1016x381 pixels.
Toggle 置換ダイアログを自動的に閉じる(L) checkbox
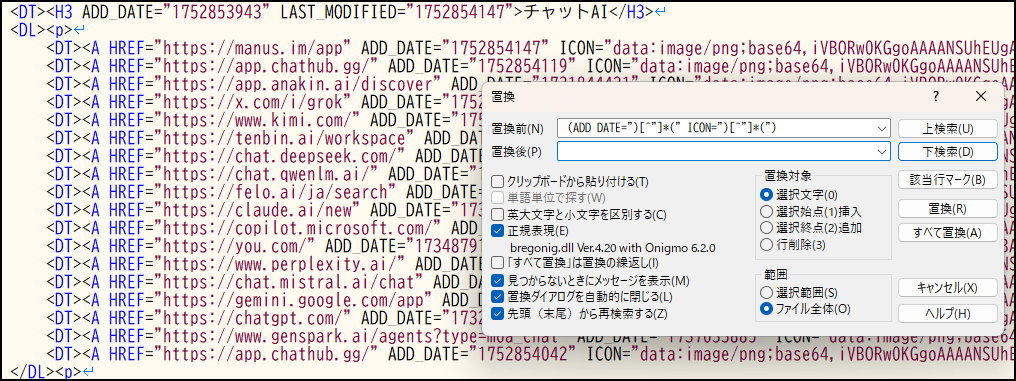498,297
